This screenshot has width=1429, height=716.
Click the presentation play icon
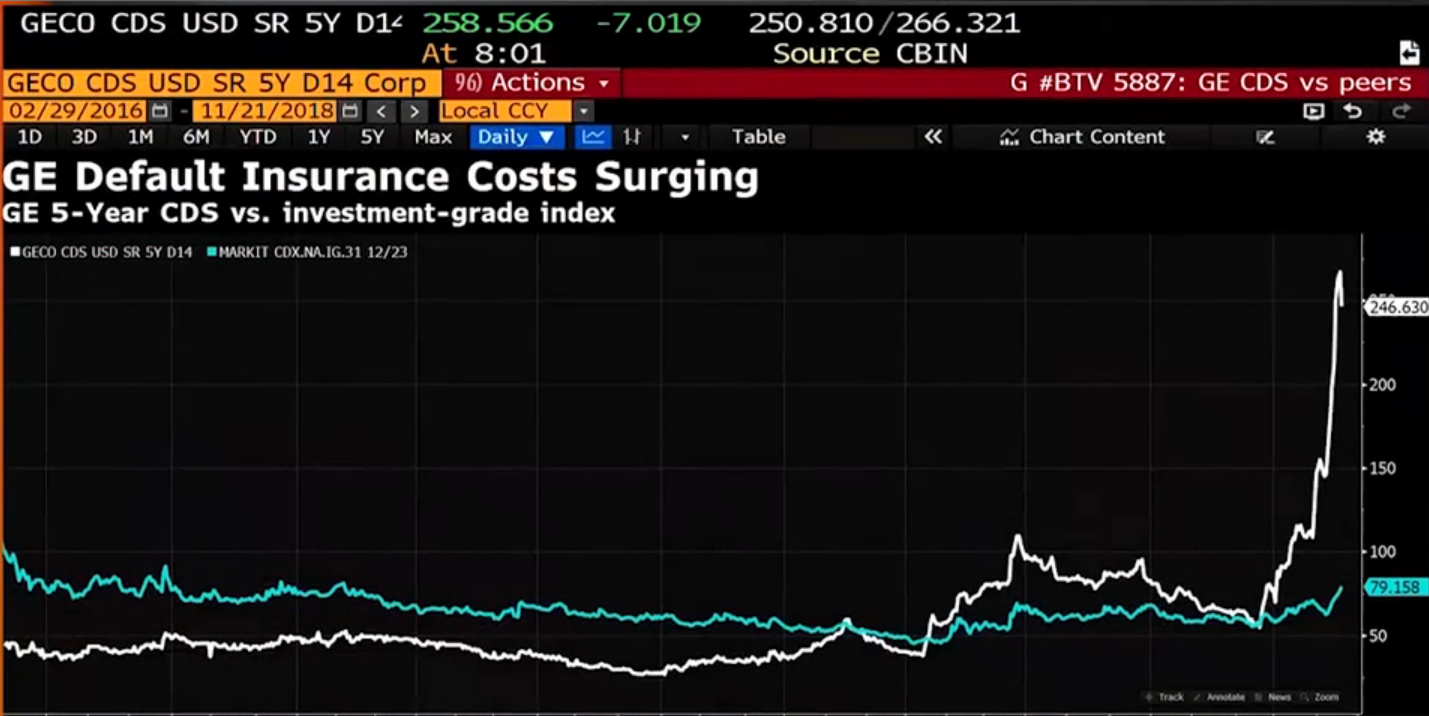coord(1314,111)
